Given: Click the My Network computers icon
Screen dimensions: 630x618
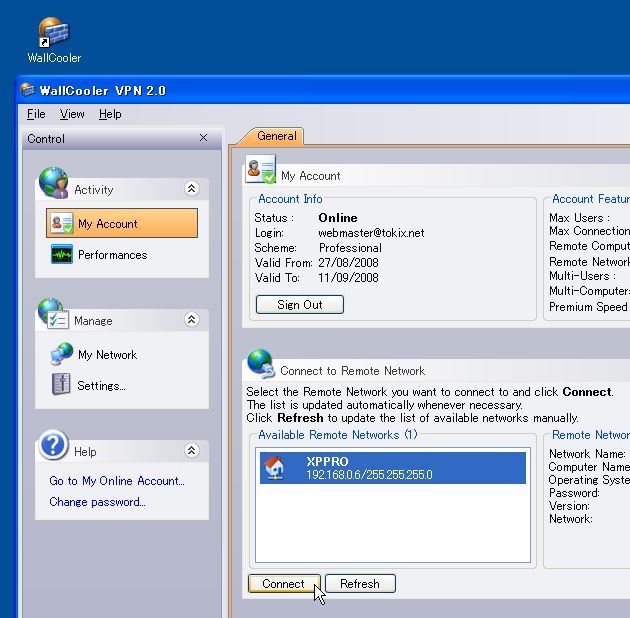Looking at the screenshot, I should [62, 354].
